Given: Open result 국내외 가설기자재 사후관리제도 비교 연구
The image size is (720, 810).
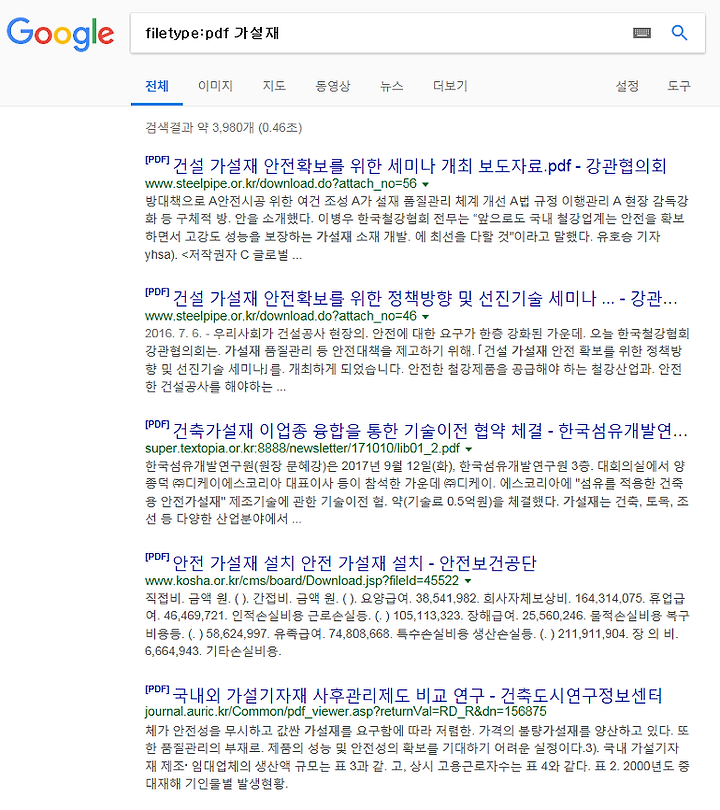Looking at the screenshot, I should 417,695.
